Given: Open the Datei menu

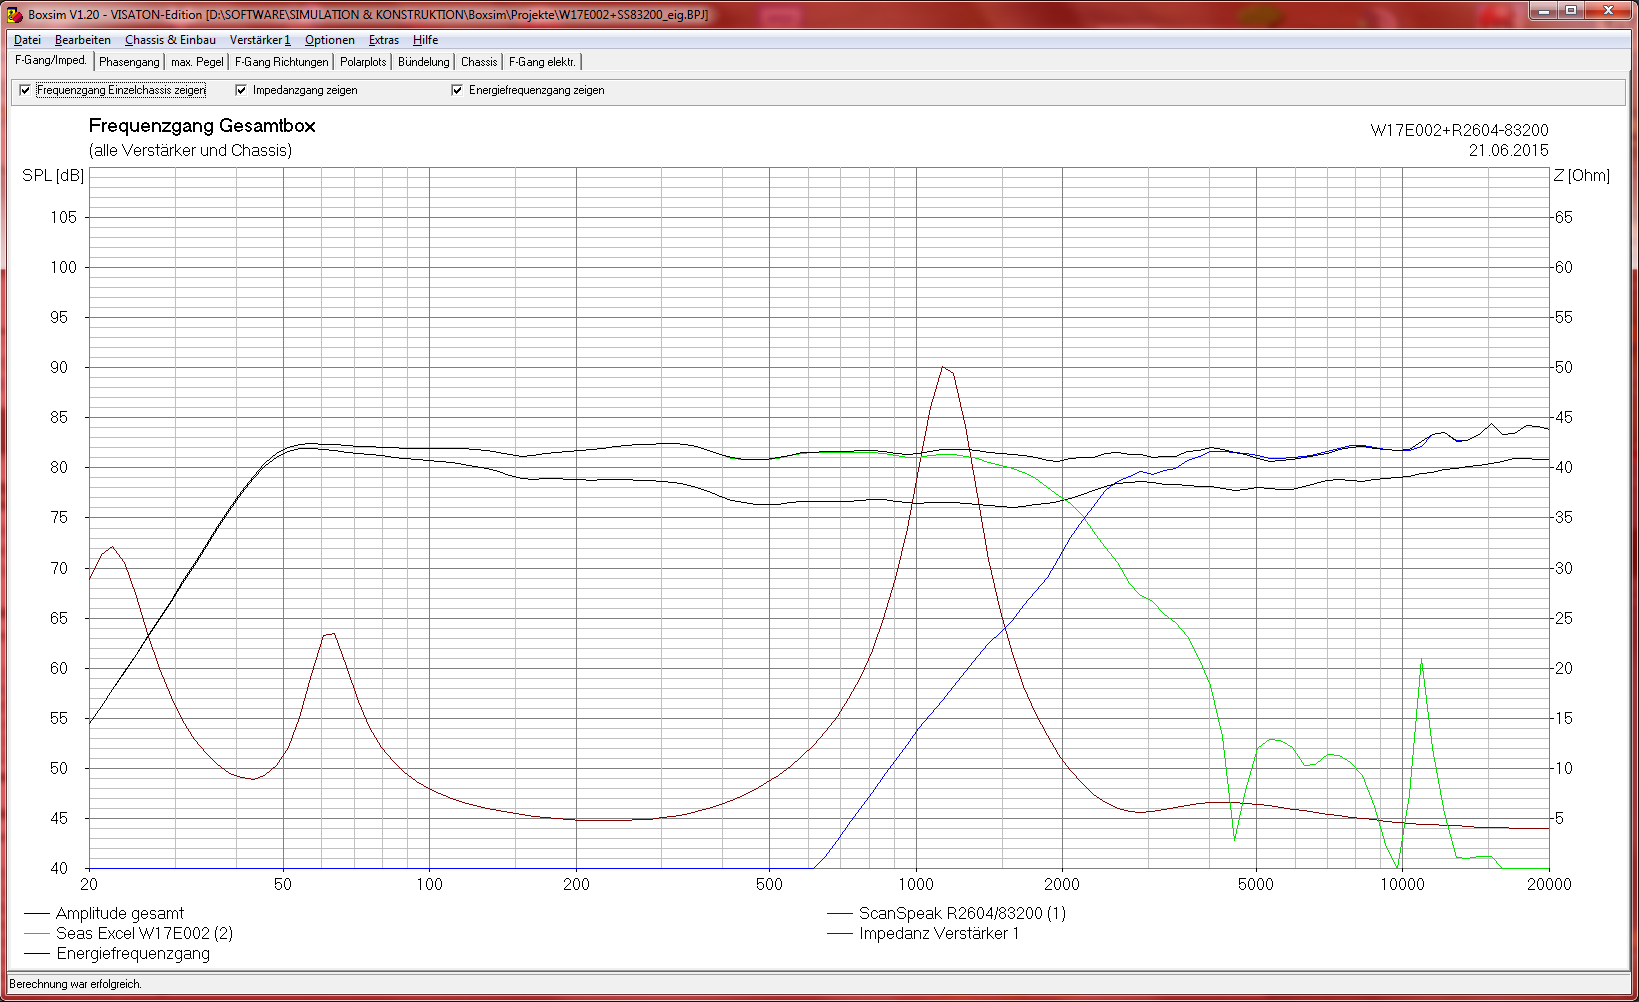Looking at the screenshot, I should pyautogui.click(x=27, y=40).
